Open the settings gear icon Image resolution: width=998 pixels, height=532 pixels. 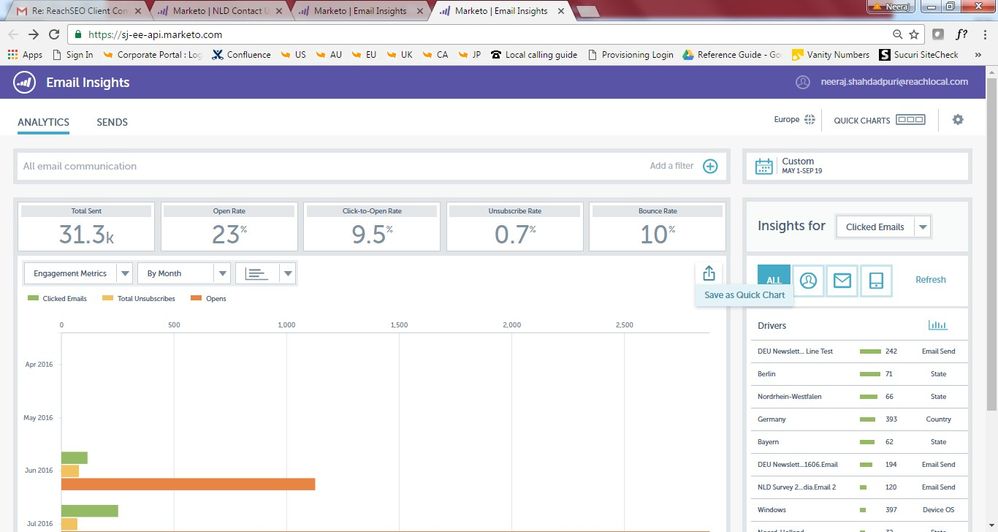coord(958,120)
